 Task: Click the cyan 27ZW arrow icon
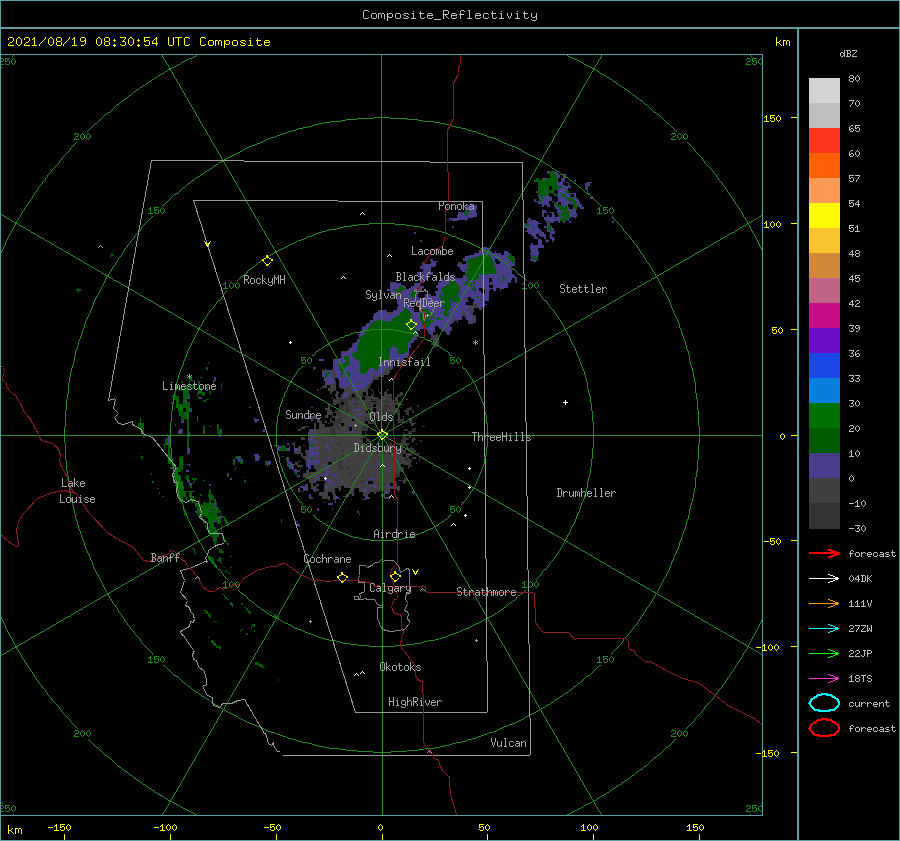click(824, 629)
